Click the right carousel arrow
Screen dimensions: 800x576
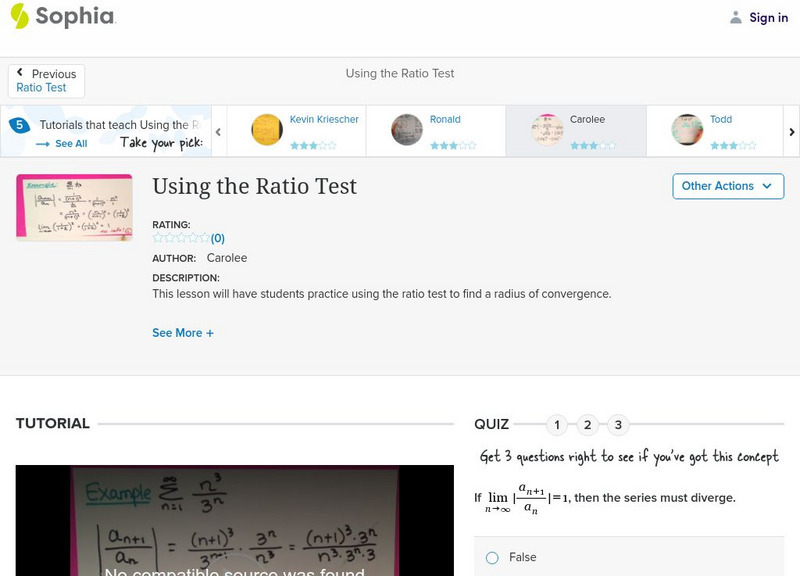791,130
